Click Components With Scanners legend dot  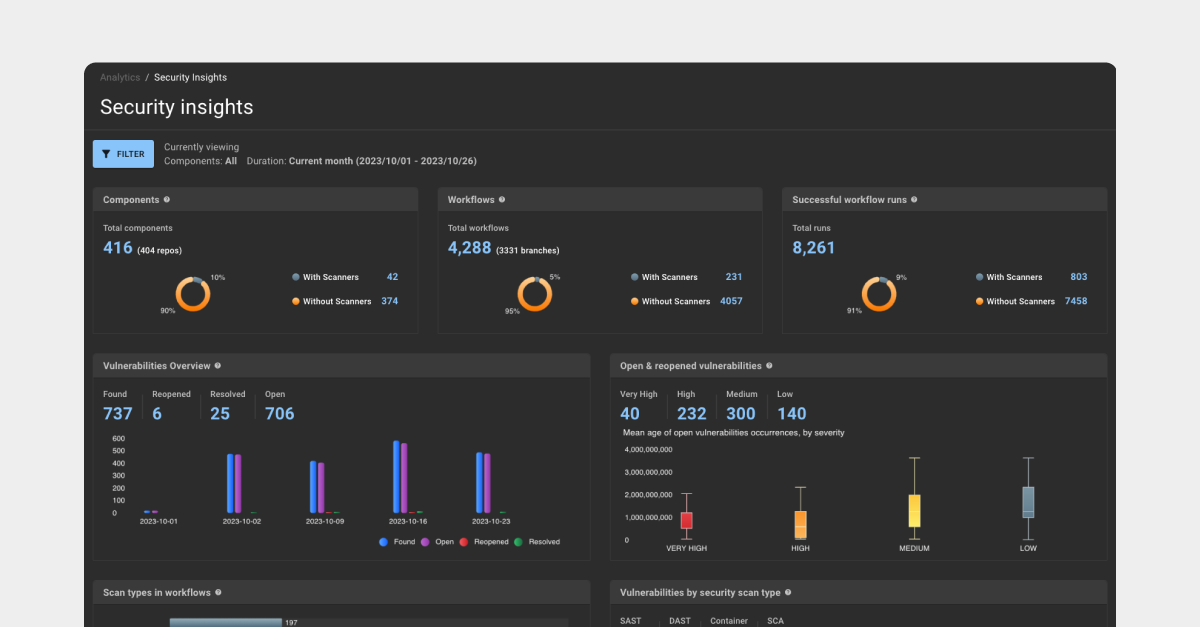click(296, 277)
